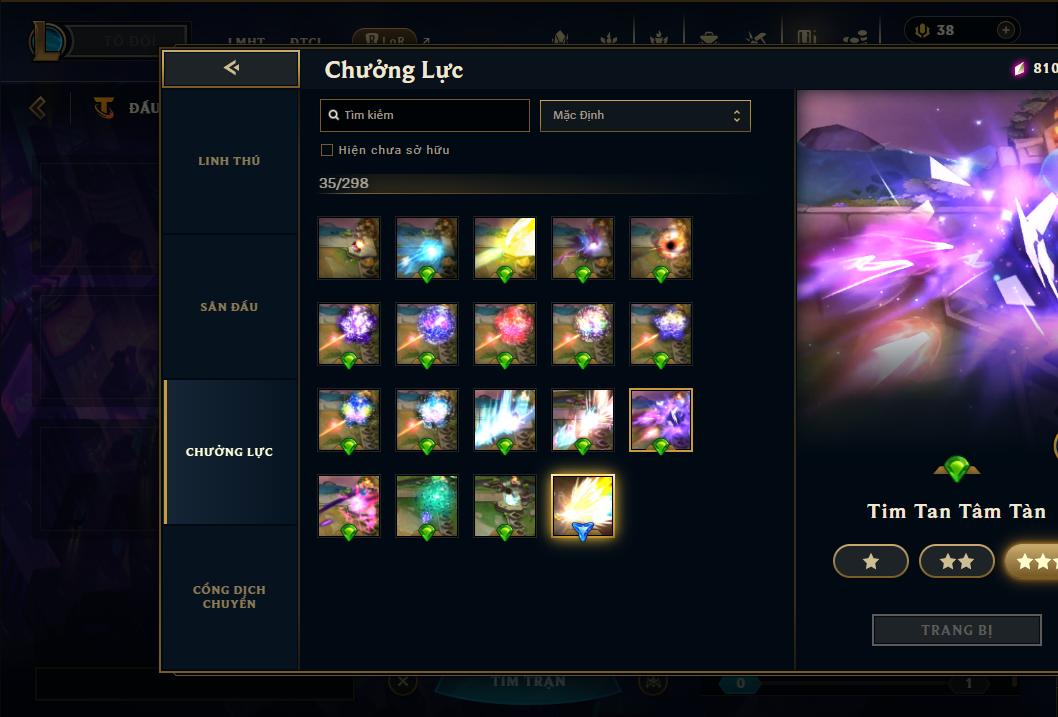This screenshot has height=717, width=1058.
Task: Choose the glowing yellow boom with blue gem
Action: (583, 506)
